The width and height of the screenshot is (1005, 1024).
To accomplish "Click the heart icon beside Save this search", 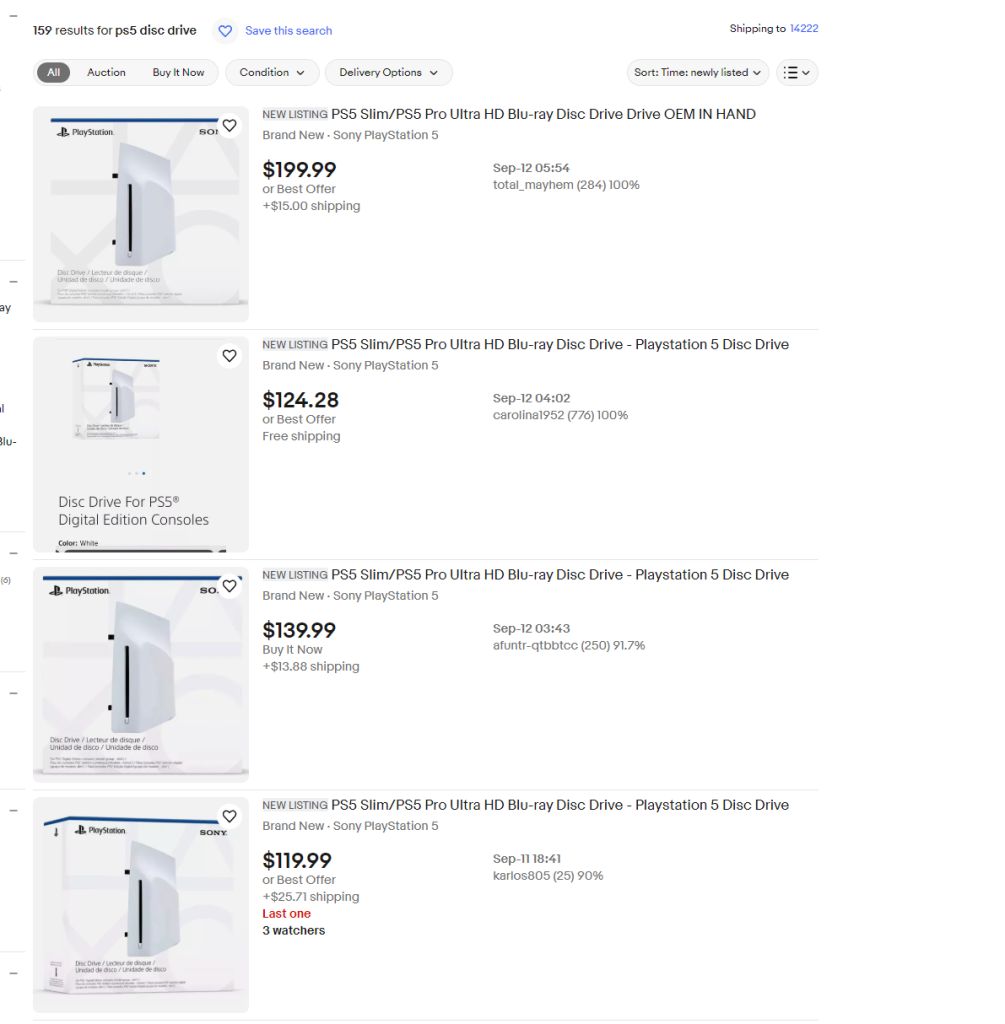I will (x=225, y=31).
